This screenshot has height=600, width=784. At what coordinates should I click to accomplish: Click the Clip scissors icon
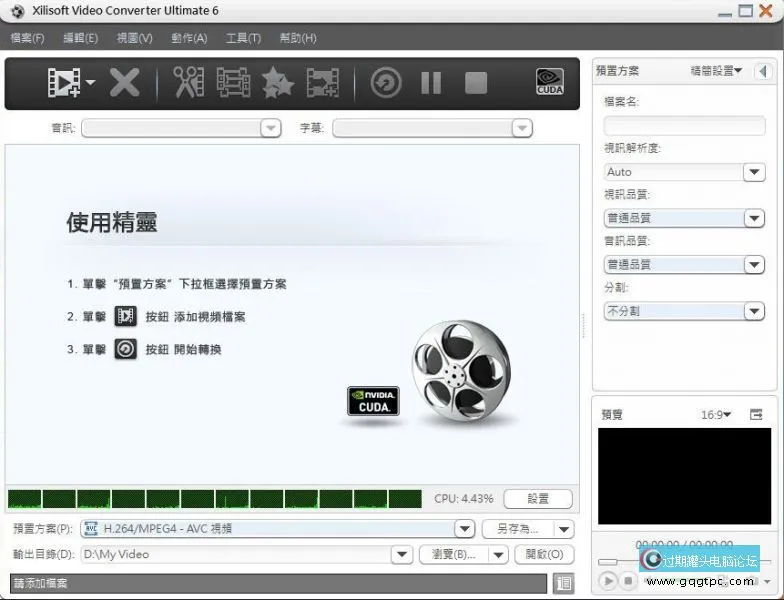click(x=188, y=82)
